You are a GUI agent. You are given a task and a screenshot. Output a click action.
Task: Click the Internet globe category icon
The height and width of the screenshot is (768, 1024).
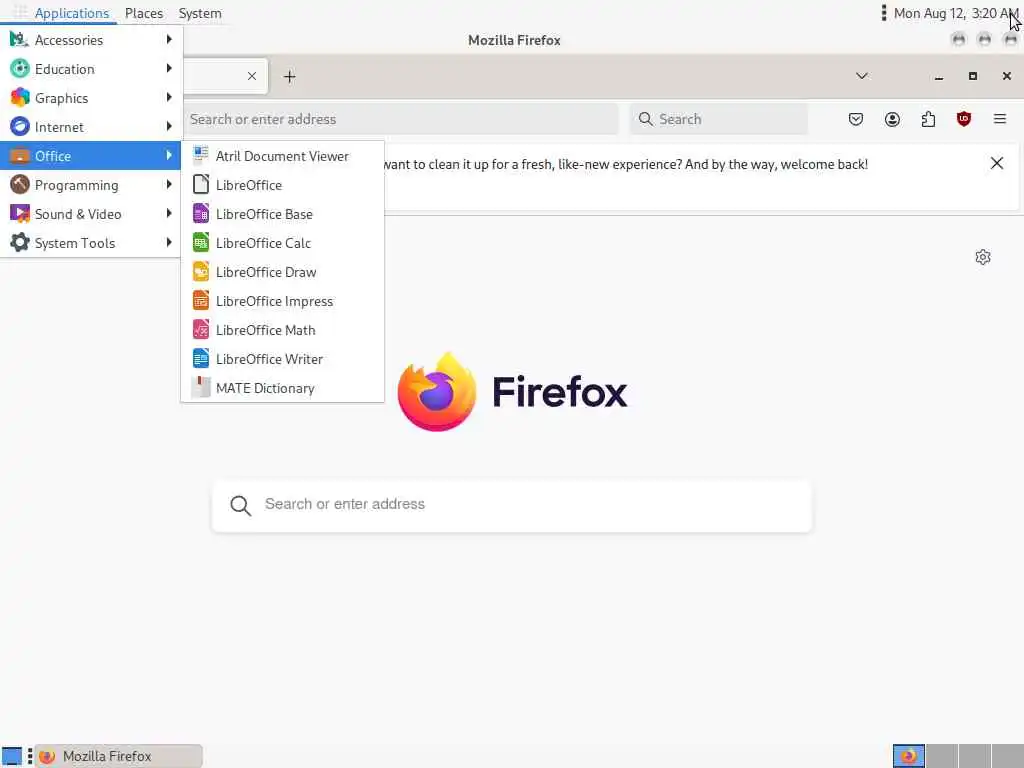click(20, 126)
